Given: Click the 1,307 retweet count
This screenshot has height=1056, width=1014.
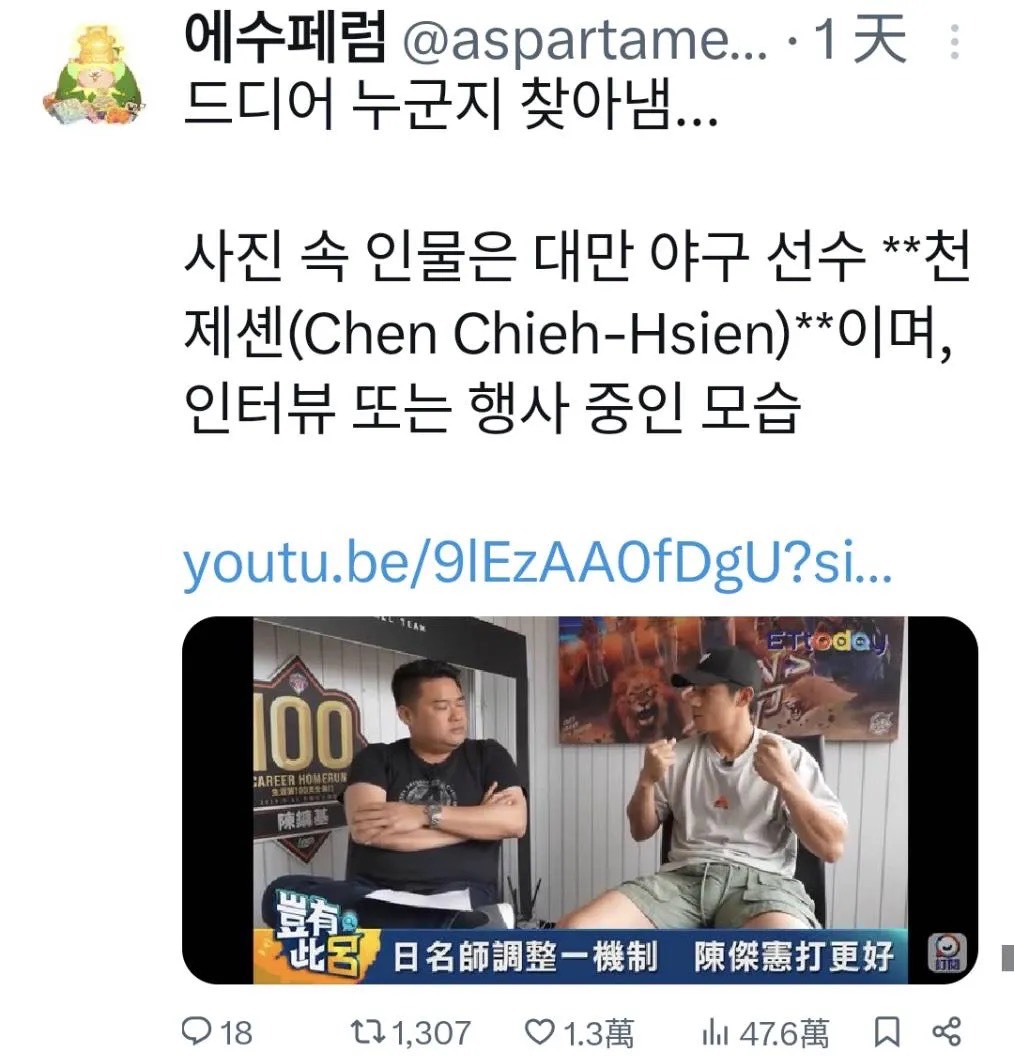Looking at the screenshot, I should 430,1032.
